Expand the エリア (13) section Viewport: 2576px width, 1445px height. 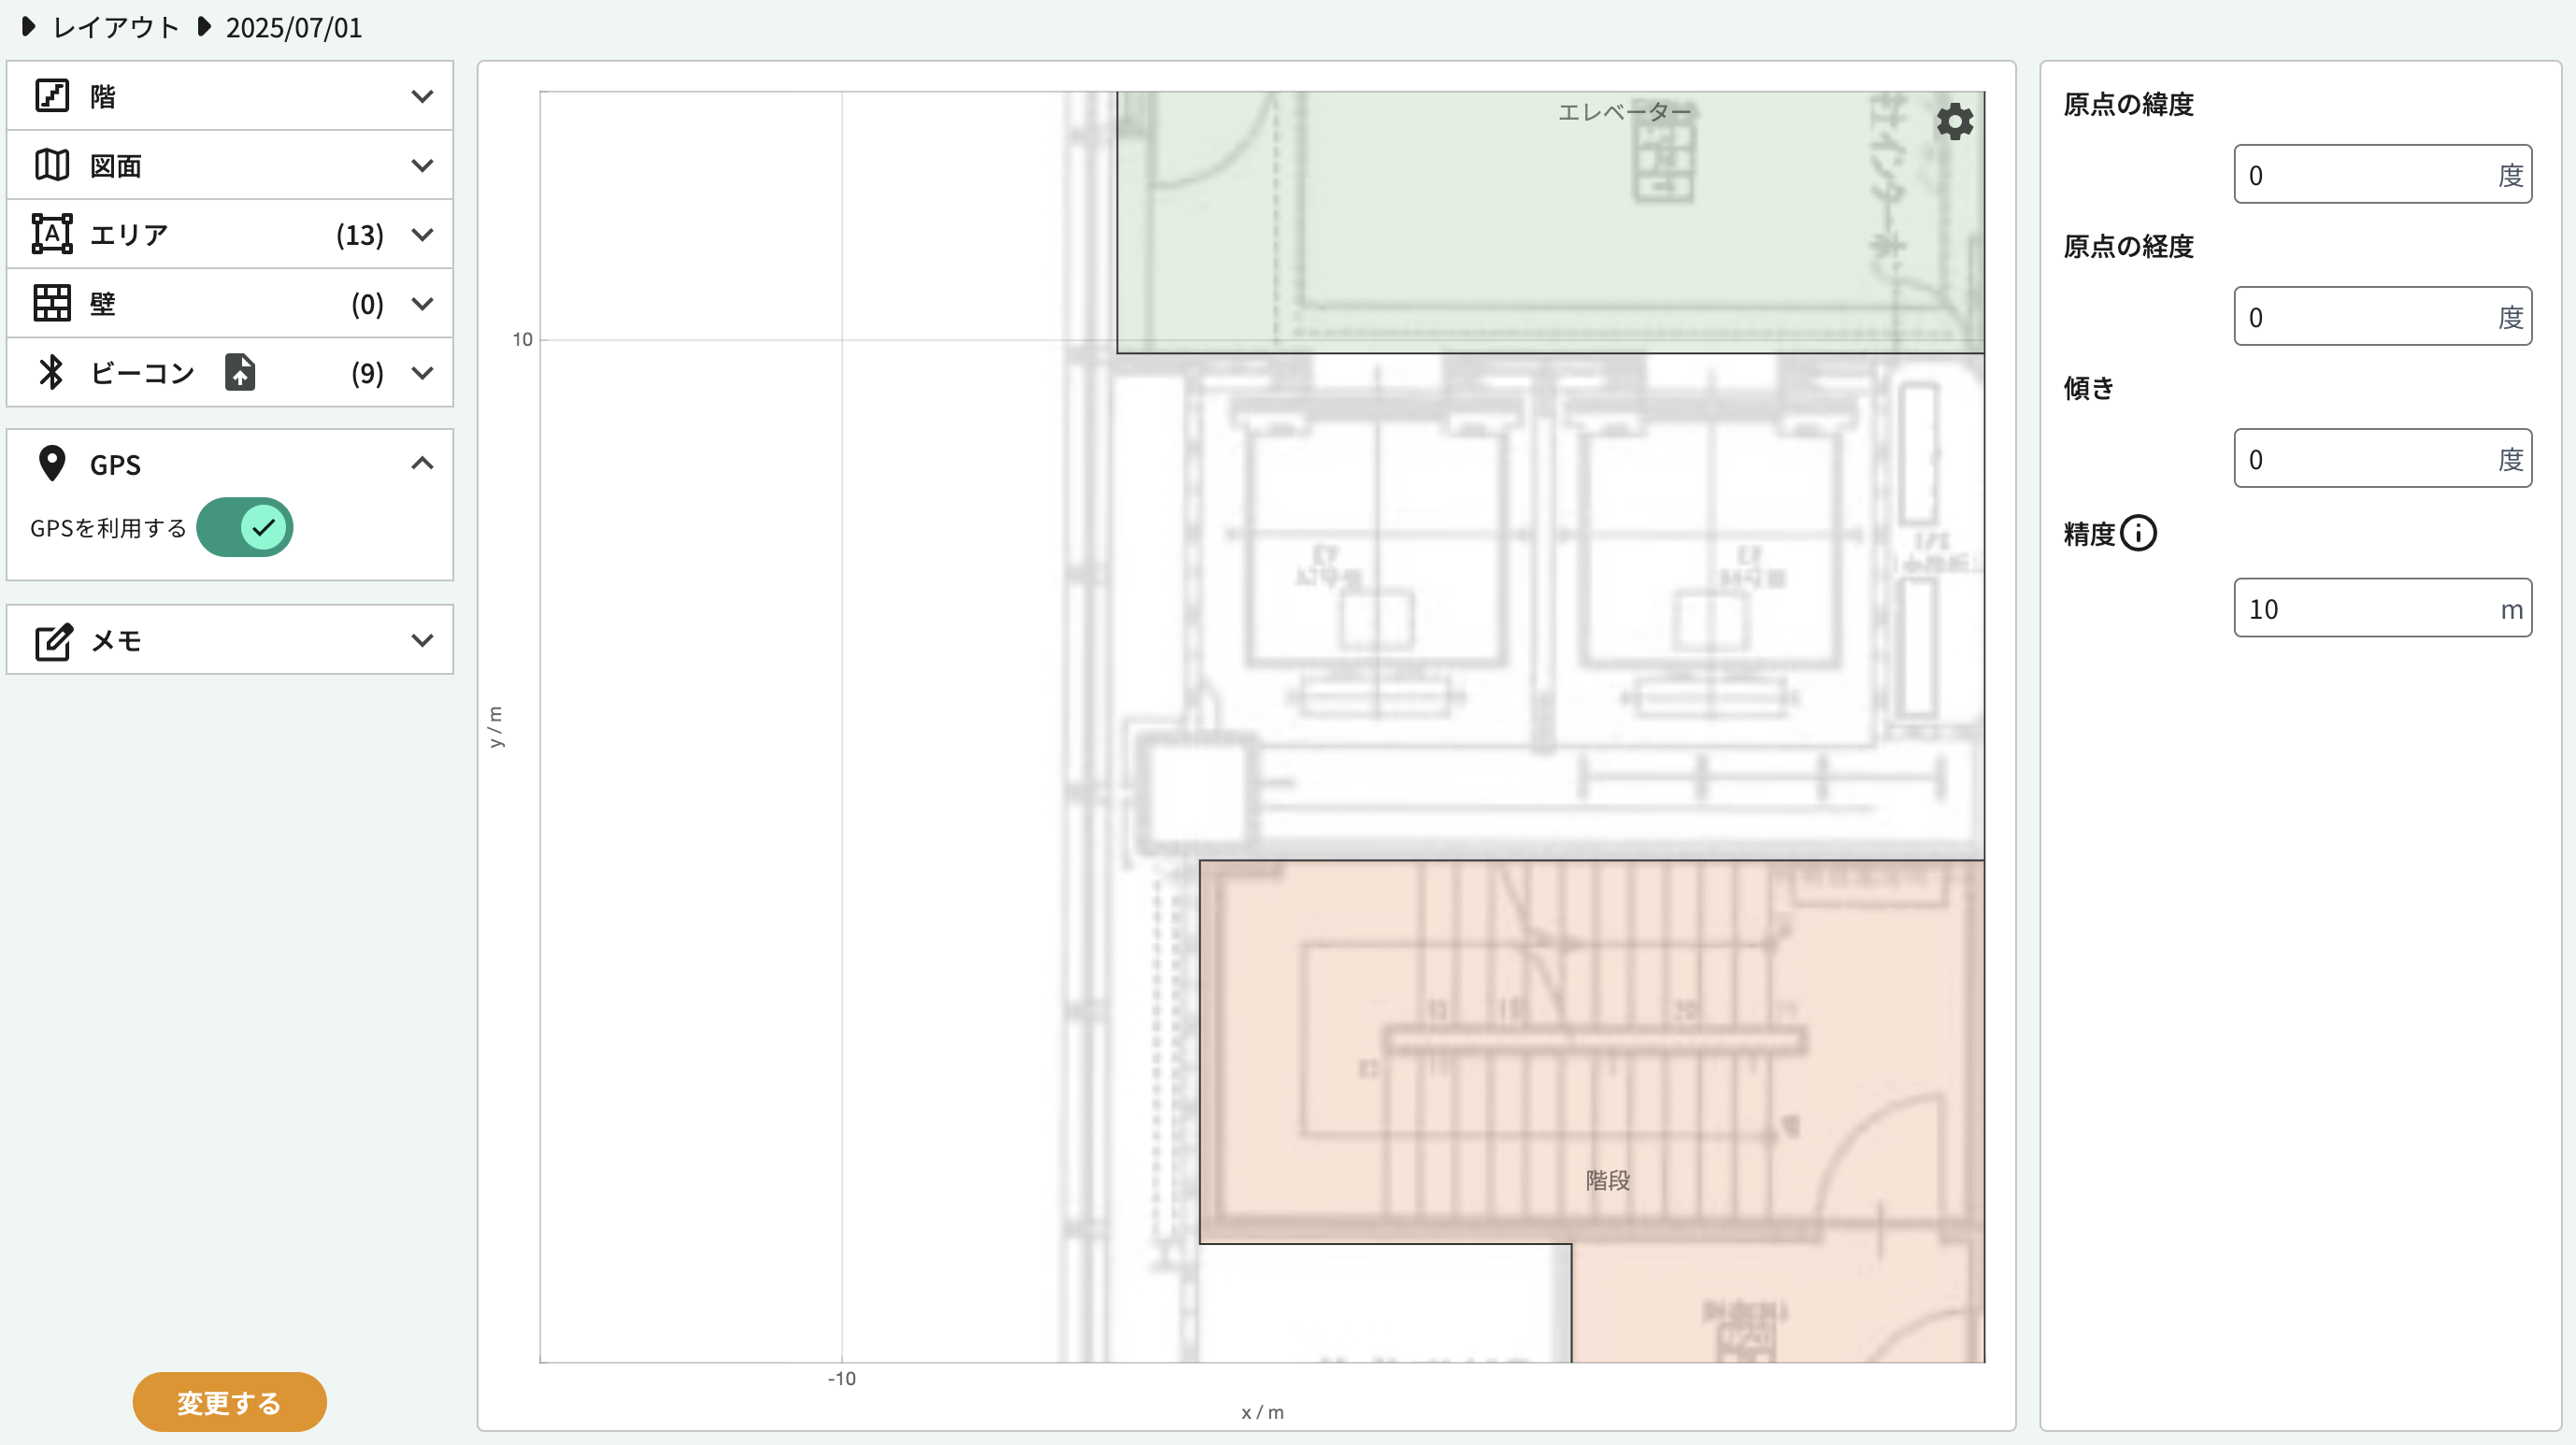(x=422, y=234)
